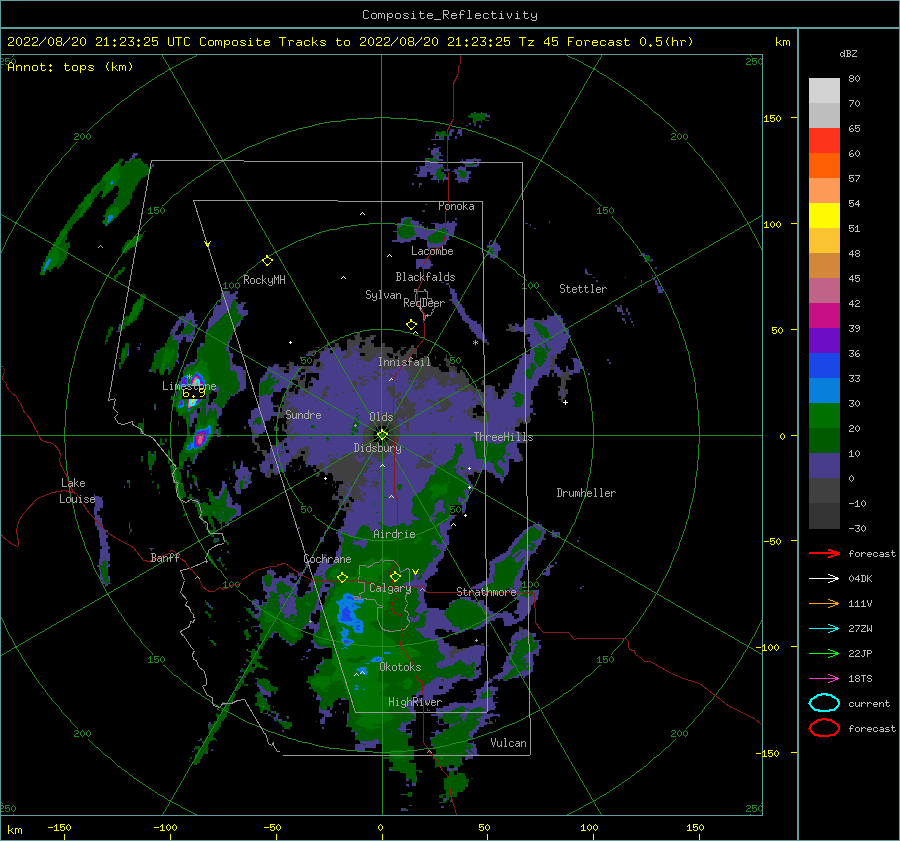The image size is (900, 841).
Task: Click the Vulcan town label
Action: (x=509, y=743)
